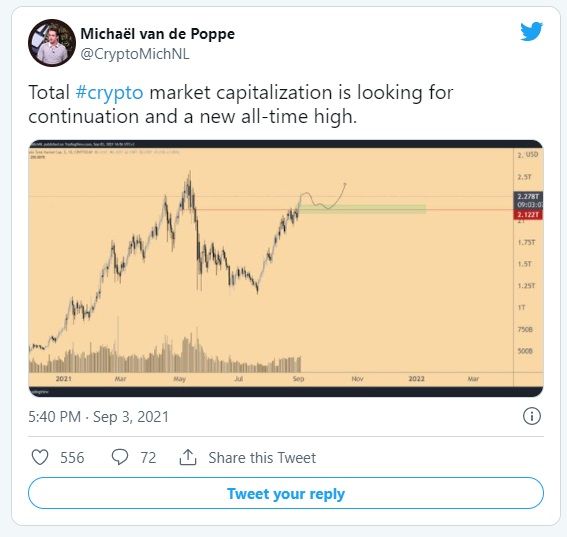Open the @CryptoMichNL handle
This screenshot has width=567, height=537.
(135, 54)
